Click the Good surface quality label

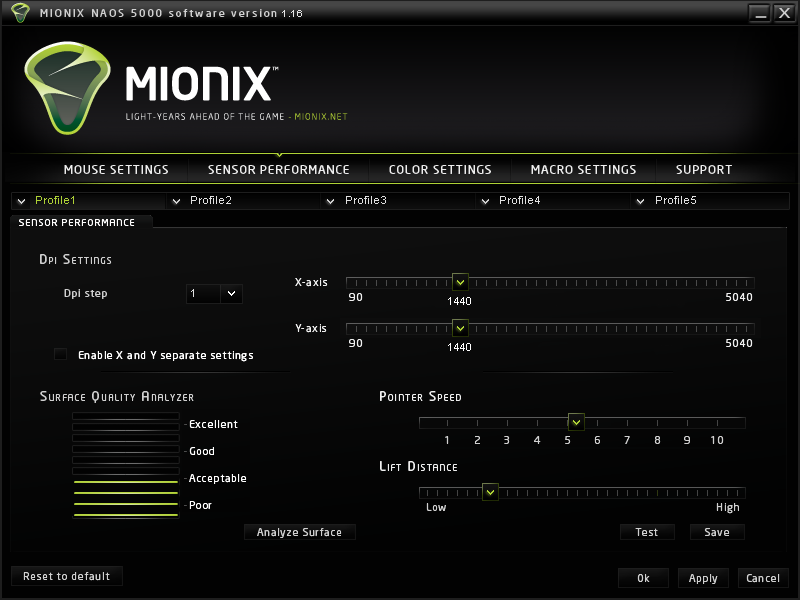coord(202,451)
